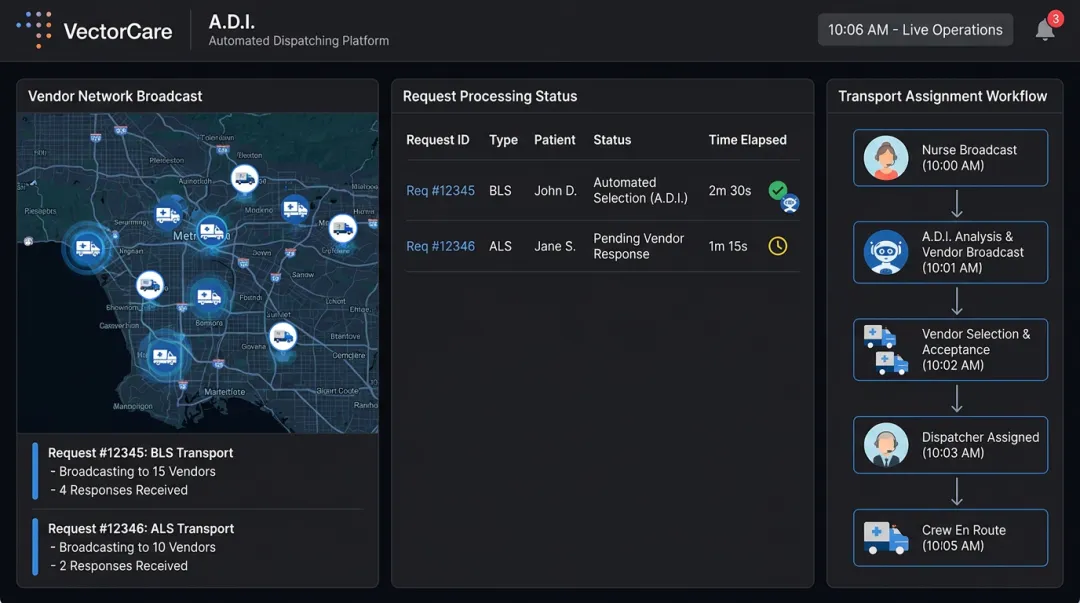Viewport: 1080px width, 603px height.
Task: Click the Vendor Selection ambulances icon
Action: pyautogui.click(x=886, y=349)
